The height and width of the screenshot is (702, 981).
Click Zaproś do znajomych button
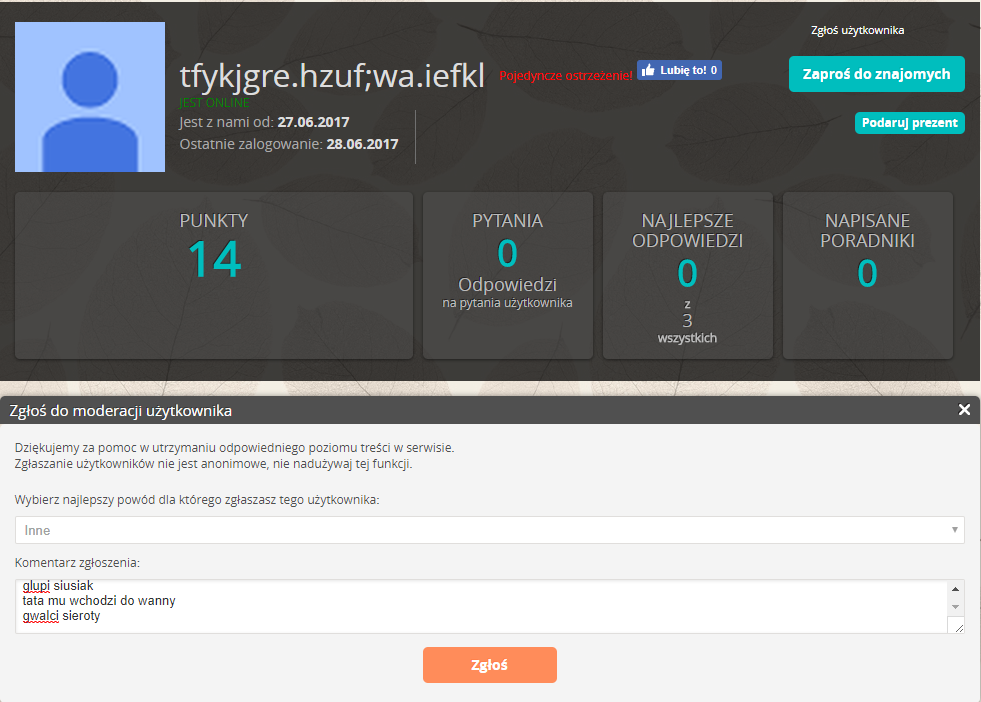coord(876,74)
